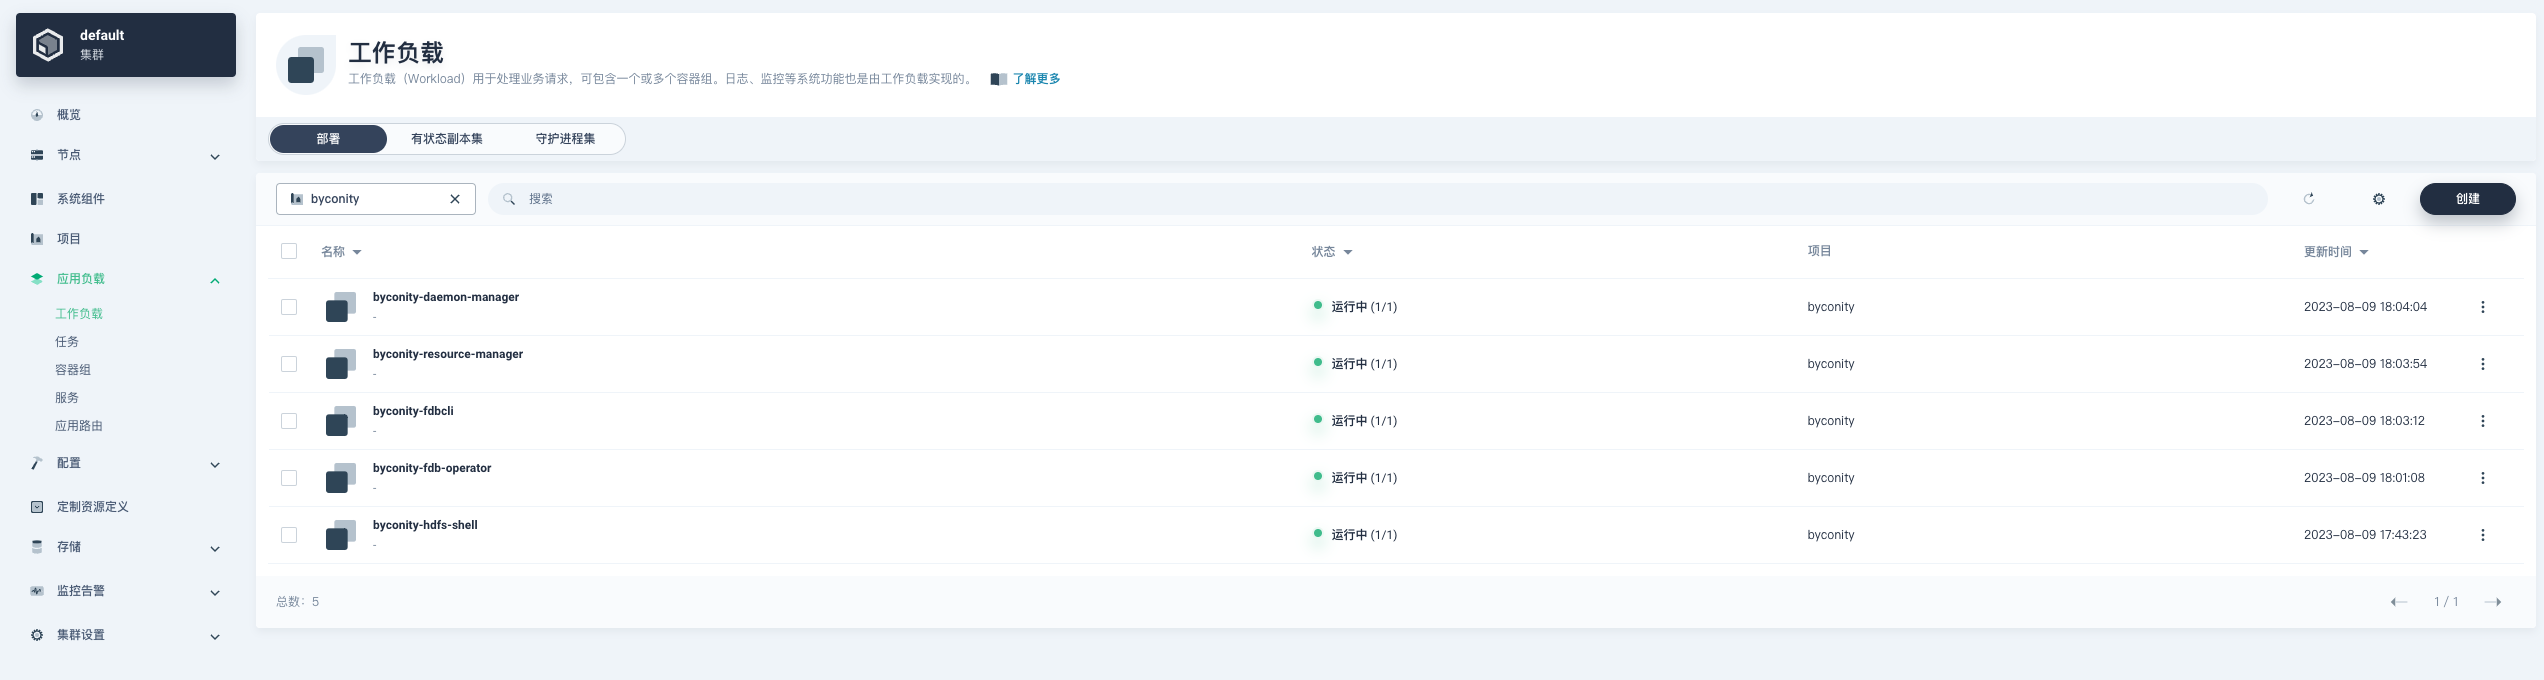The image size is (2544, 680).
Task: Click the 创建 button
Action: (x=2466, y=199)
